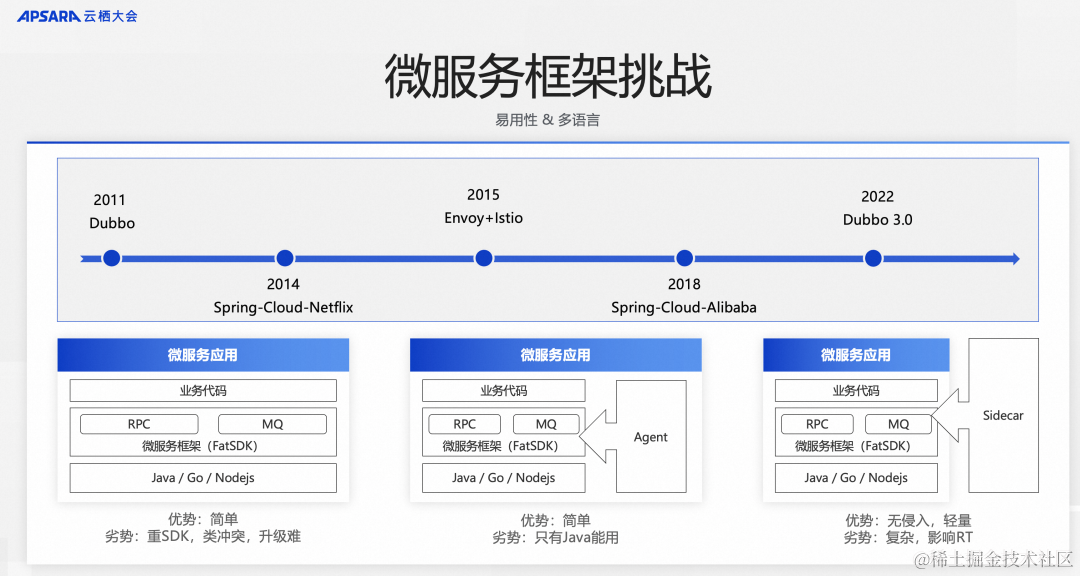Select the year label 2014
This screenshot has width=1080, height=576.
click(283, 284)
